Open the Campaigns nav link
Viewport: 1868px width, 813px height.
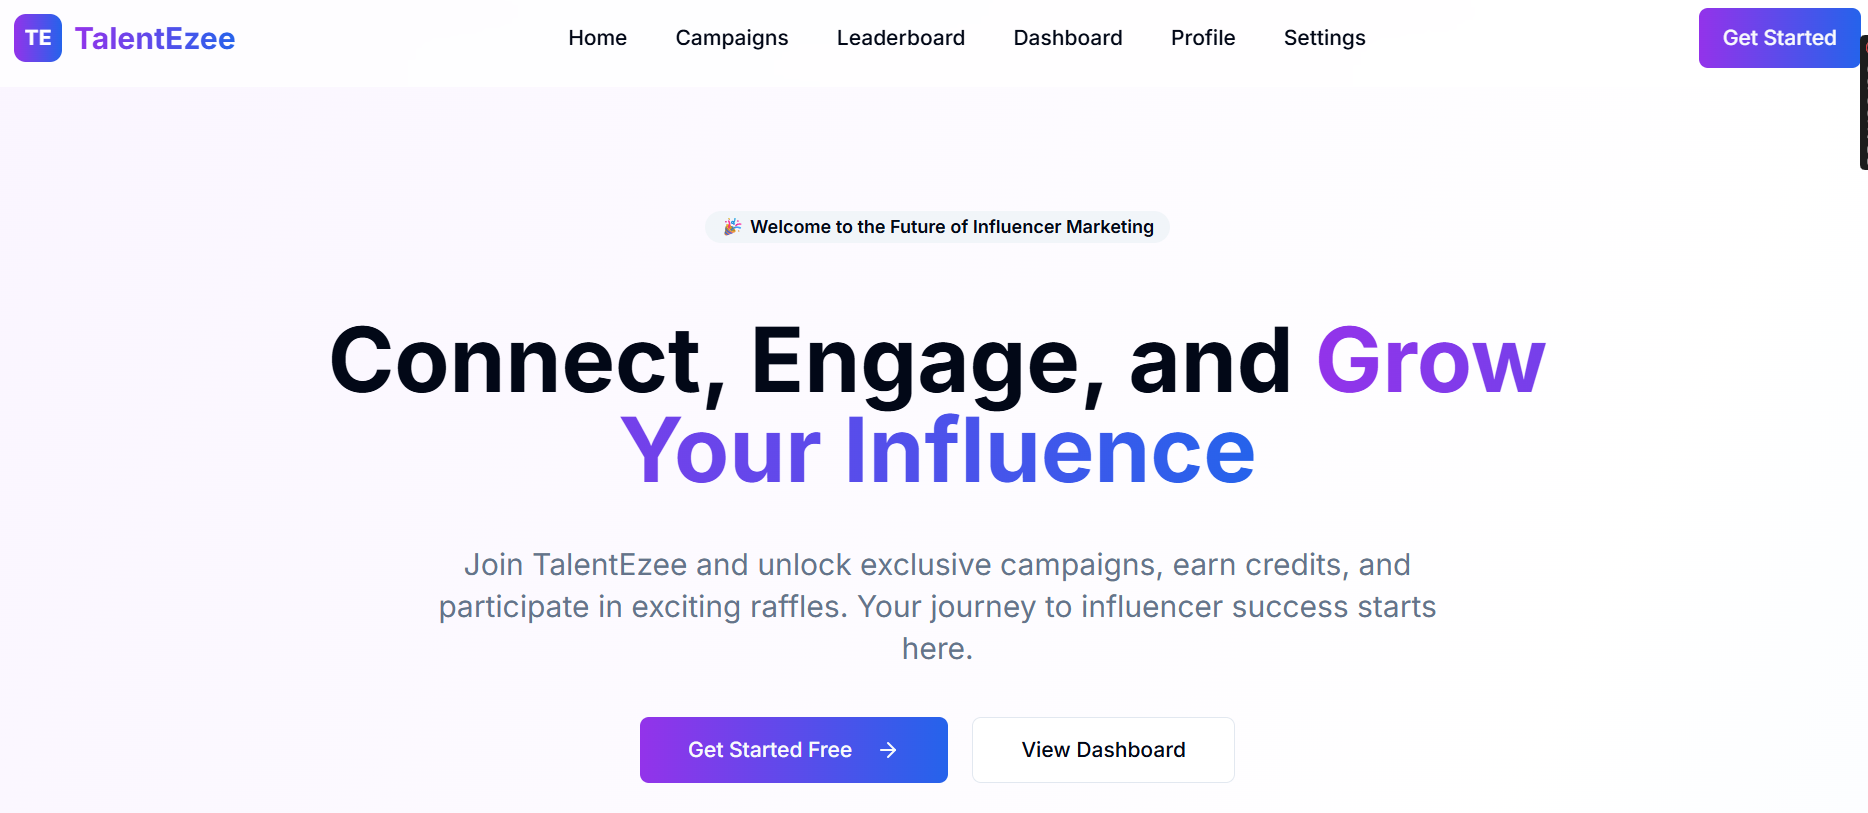(x=731, y=38)
